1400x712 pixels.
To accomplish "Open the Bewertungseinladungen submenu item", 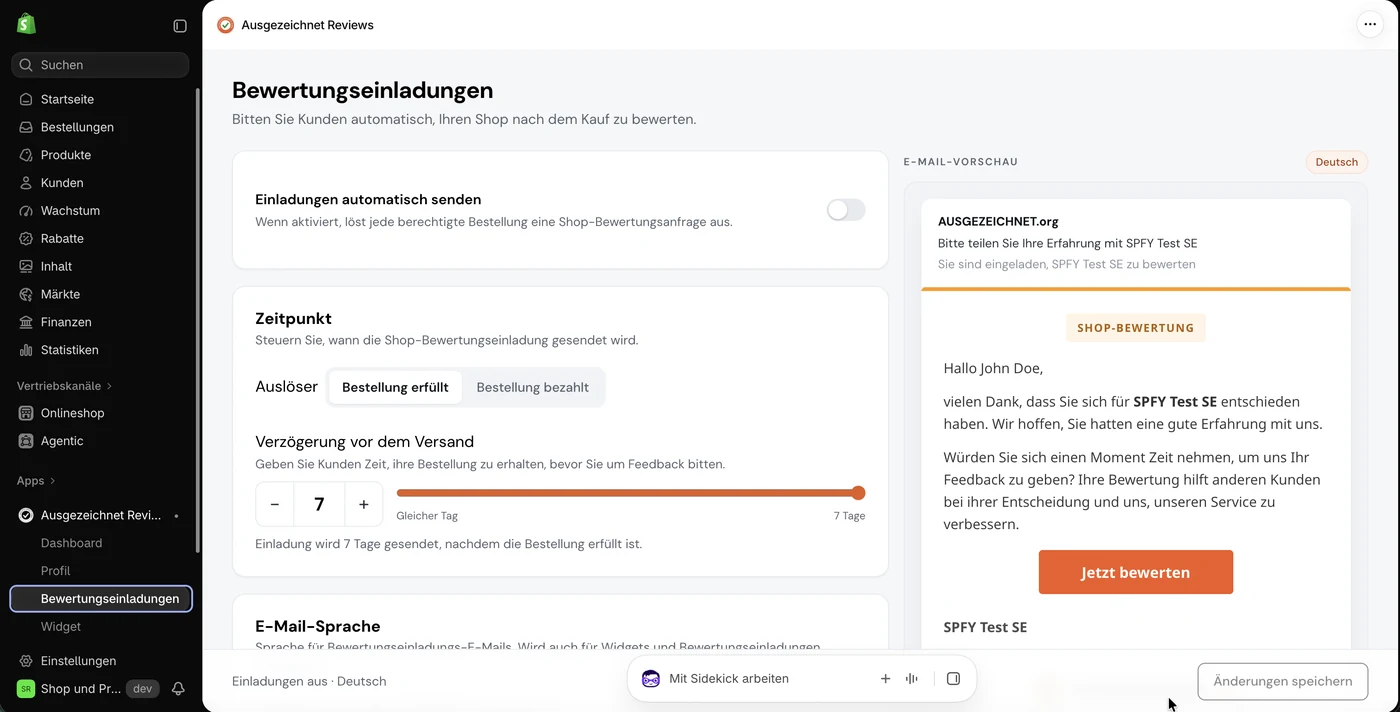I will coord(101,599).
